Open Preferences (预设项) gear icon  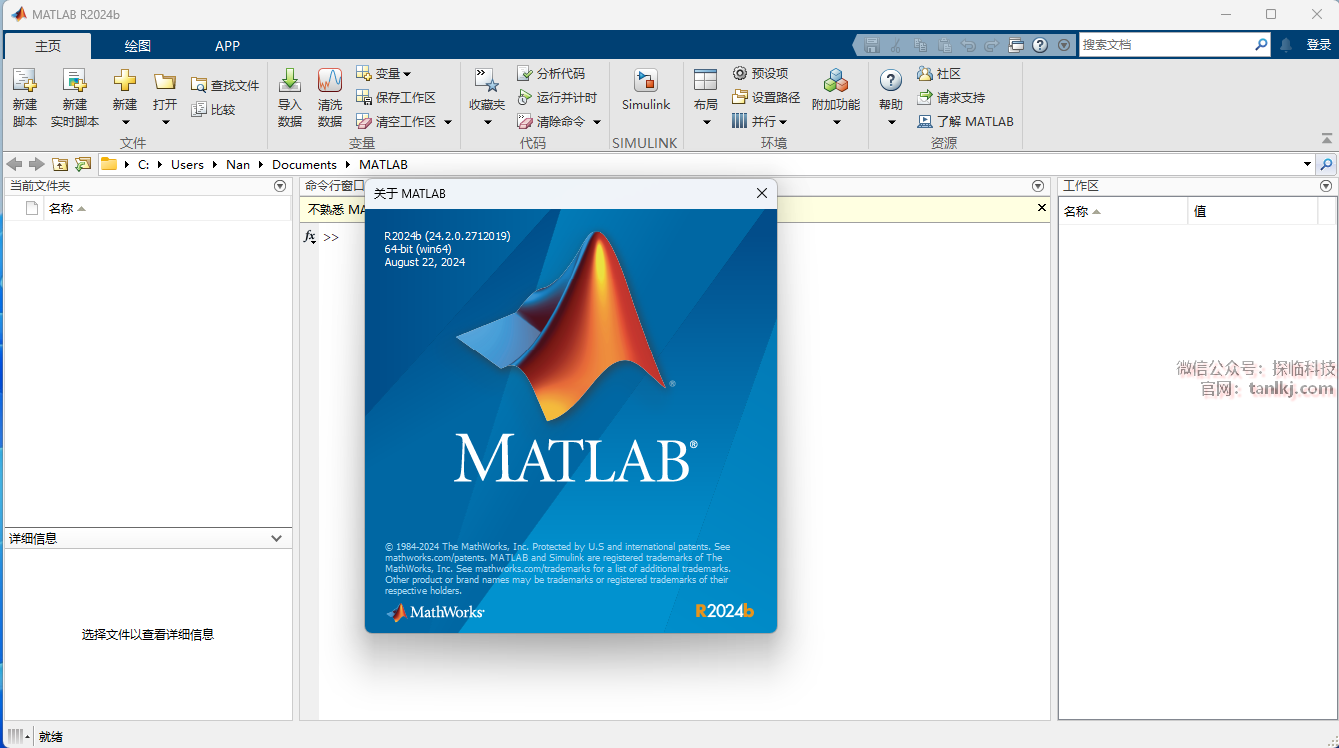pyautogui.click(x=740, y=74)
